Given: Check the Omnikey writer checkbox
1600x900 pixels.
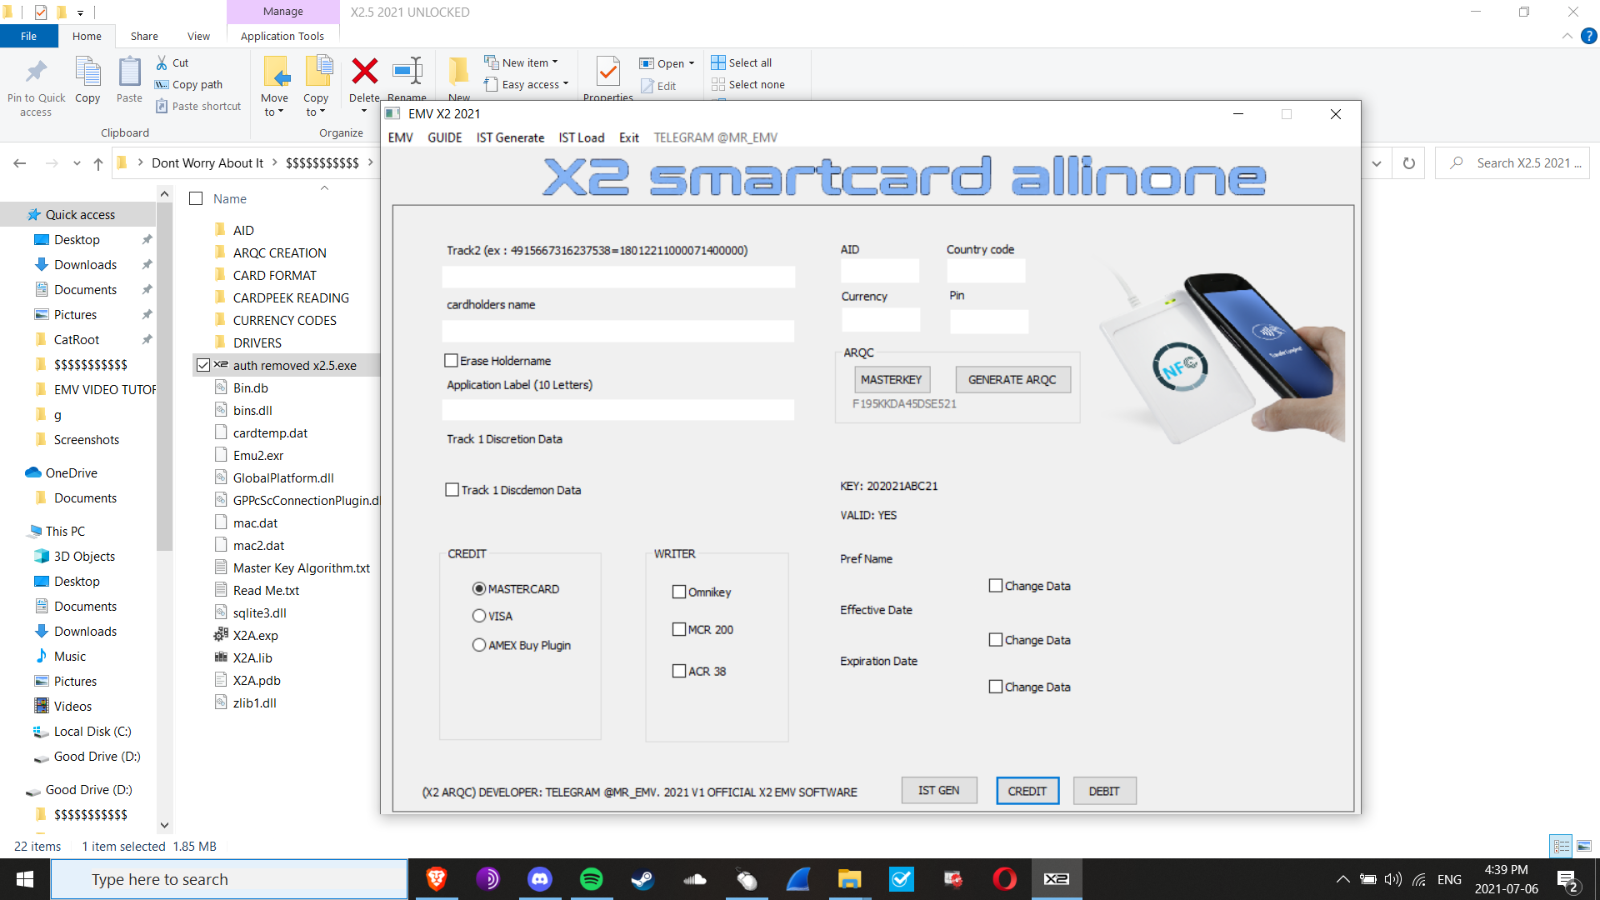Looking at the screenshot, I should 679,592.
